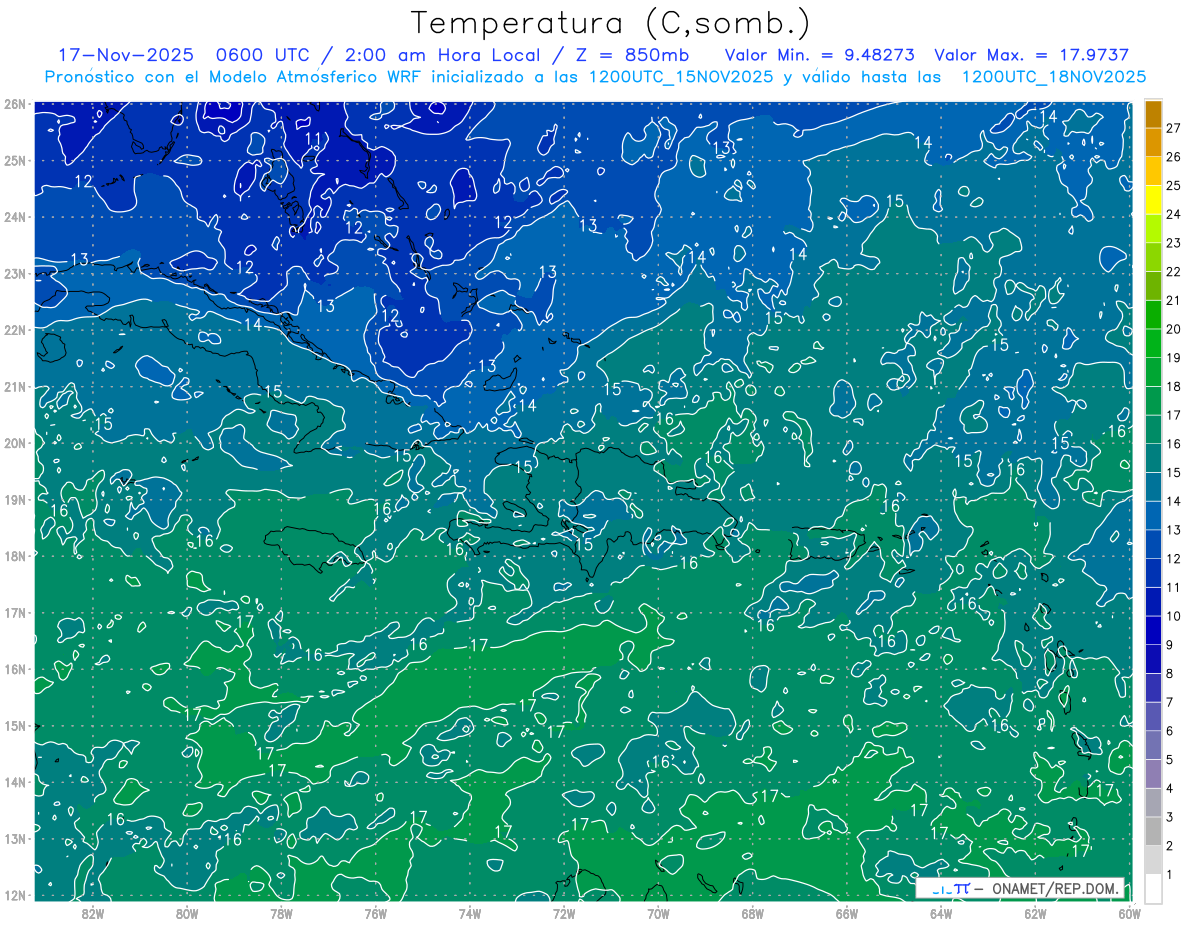The height and width of the screenshot is (927, 1200).
Task: Click the 'ONAMET/REP.DOM.' credit label
Action: click(x=1056, y=888)
